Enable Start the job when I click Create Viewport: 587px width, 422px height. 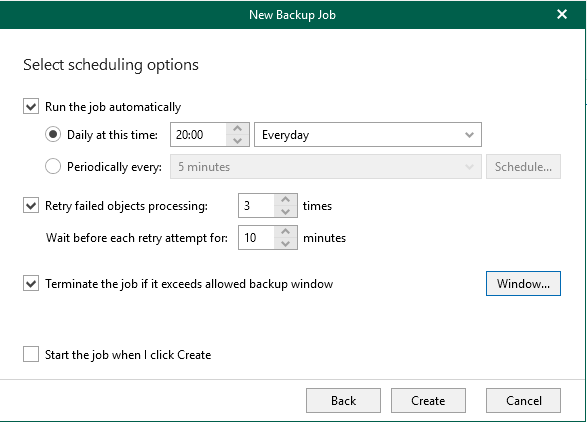31,354
